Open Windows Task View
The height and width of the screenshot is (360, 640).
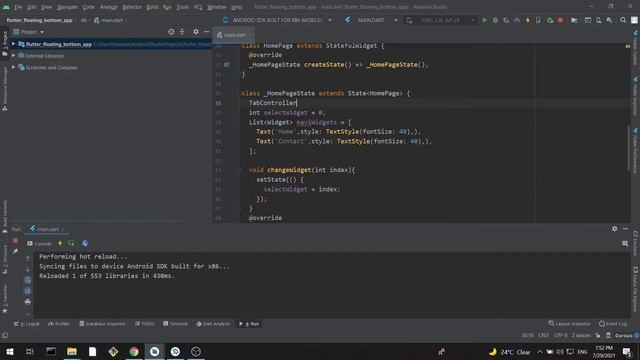click(30, 351)
